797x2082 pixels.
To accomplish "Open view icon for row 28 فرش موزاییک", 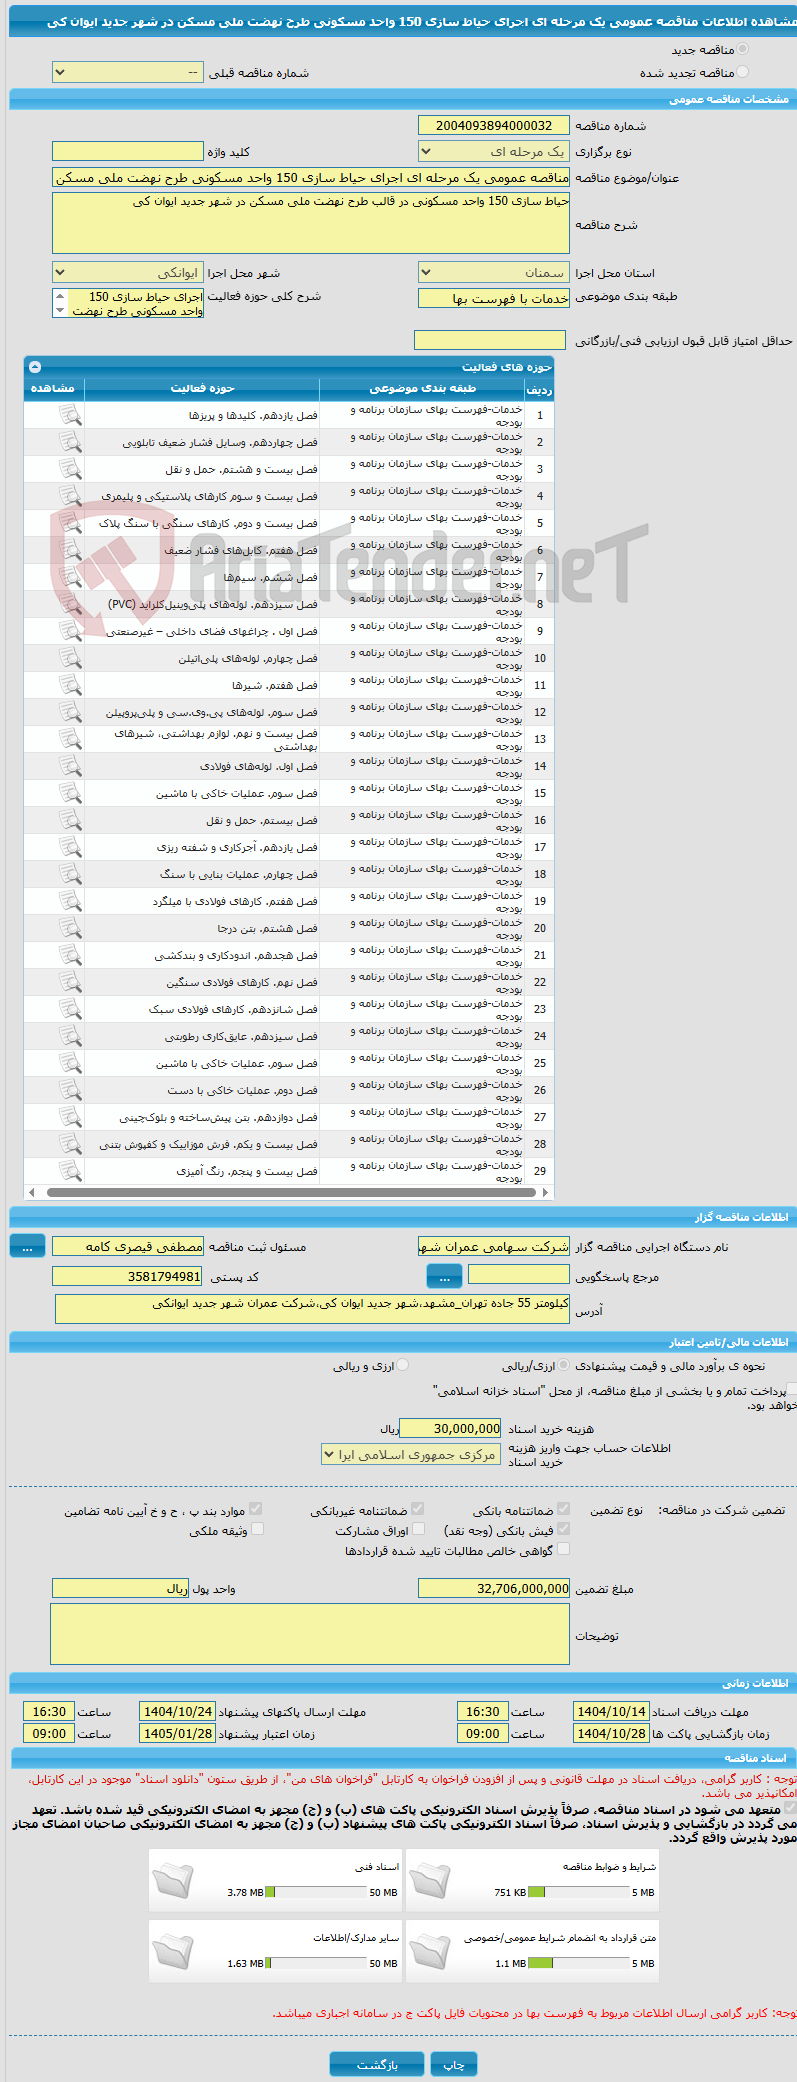I will pyautogui.click(x=70, y=1144).
